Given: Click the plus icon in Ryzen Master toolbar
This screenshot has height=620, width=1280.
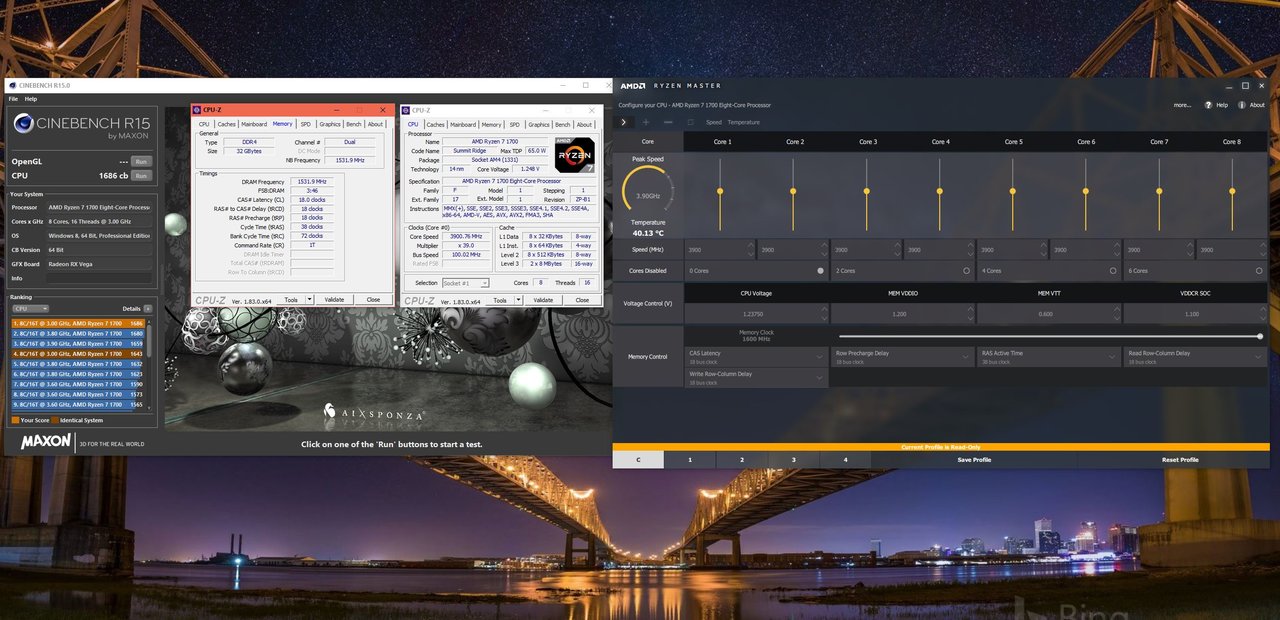Looking at the screenshot, I should point(645,122).
